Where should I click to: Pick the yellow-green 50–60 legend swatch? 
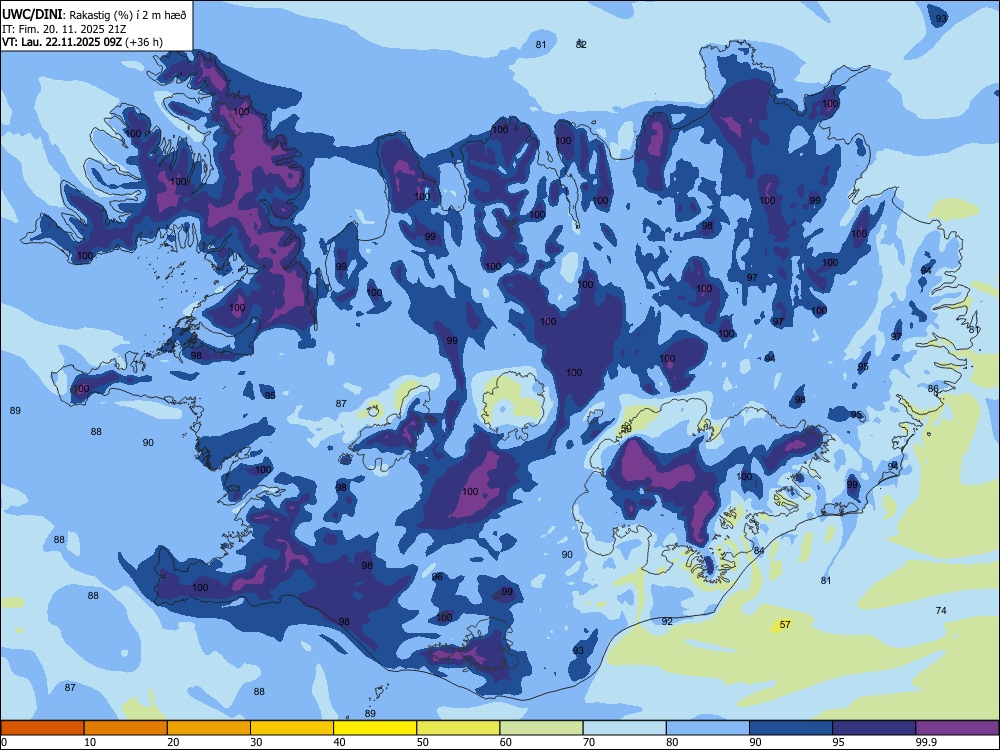[x=458, y=728]
